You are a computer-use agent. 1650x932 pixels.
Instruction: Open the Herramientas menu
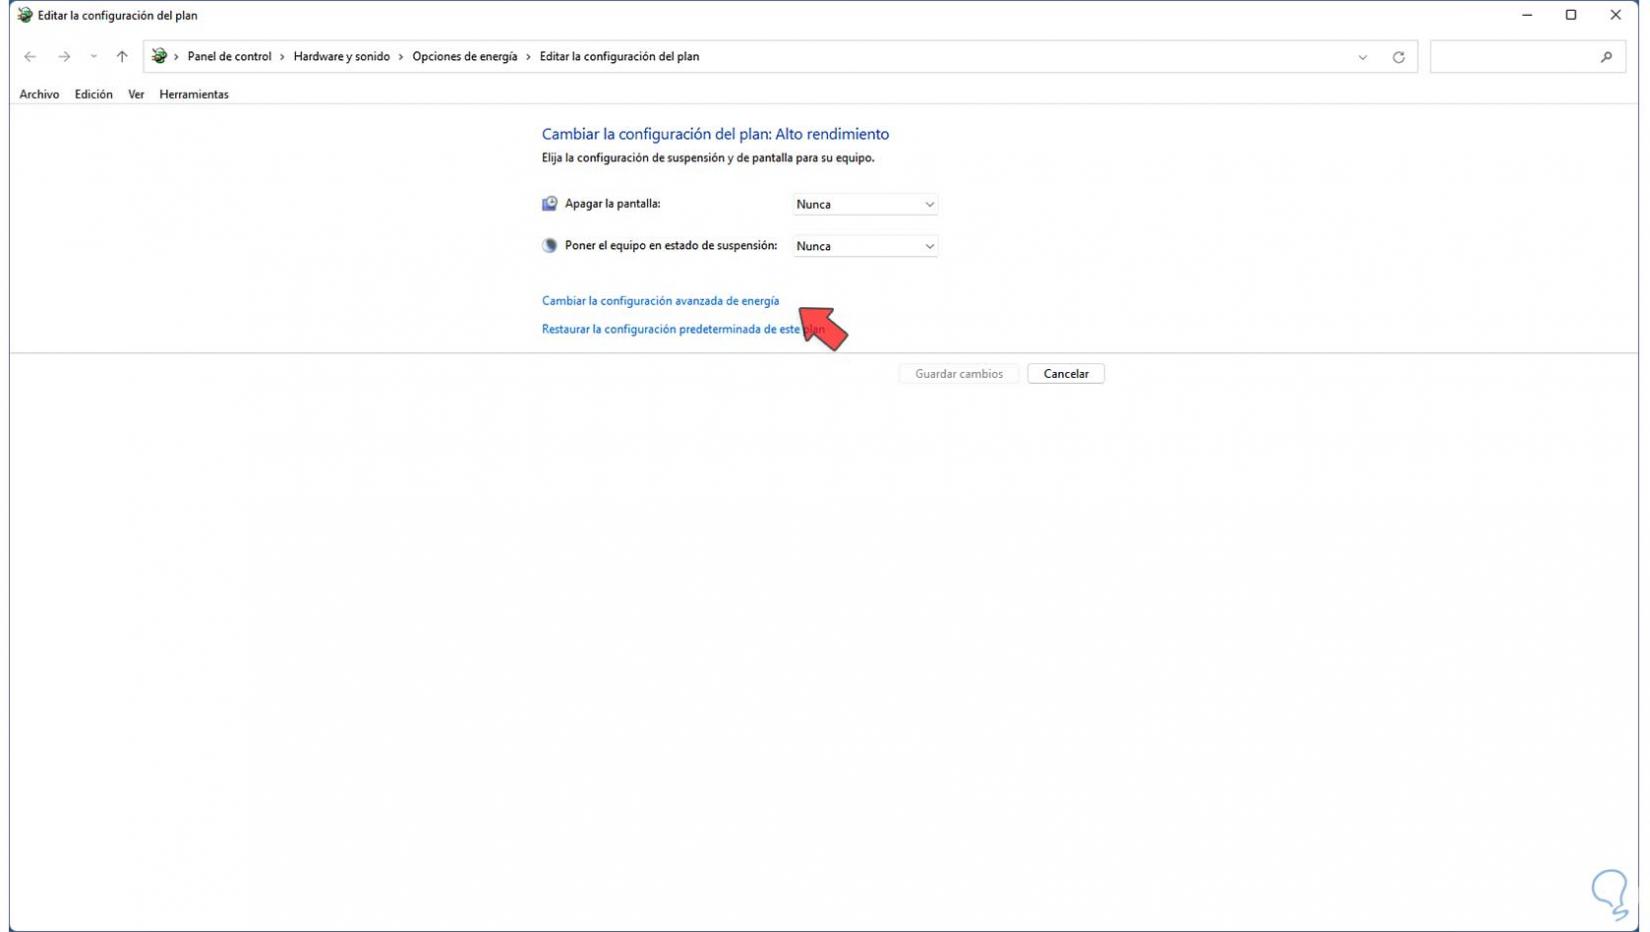pos(194,94)
